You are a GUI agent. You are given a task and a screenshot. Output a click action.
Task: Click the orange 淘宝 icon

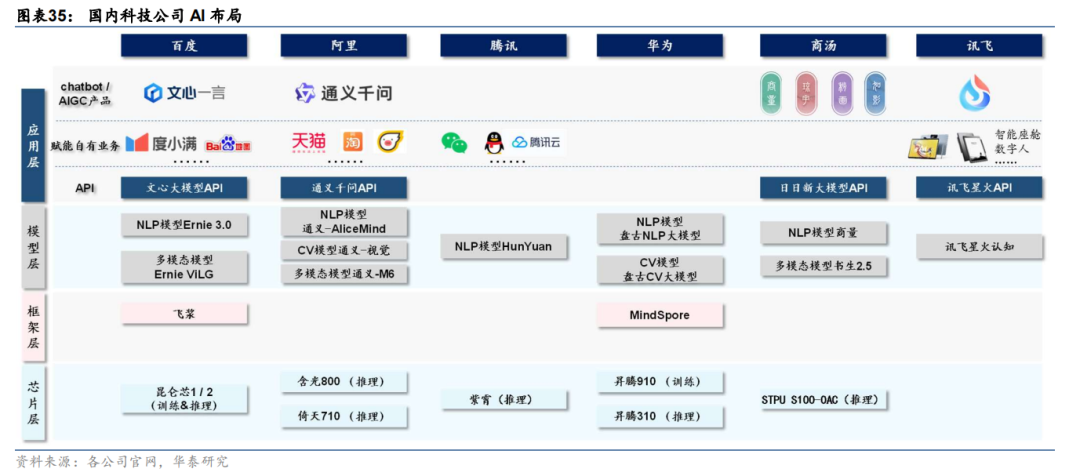click(x=353, y=141)
